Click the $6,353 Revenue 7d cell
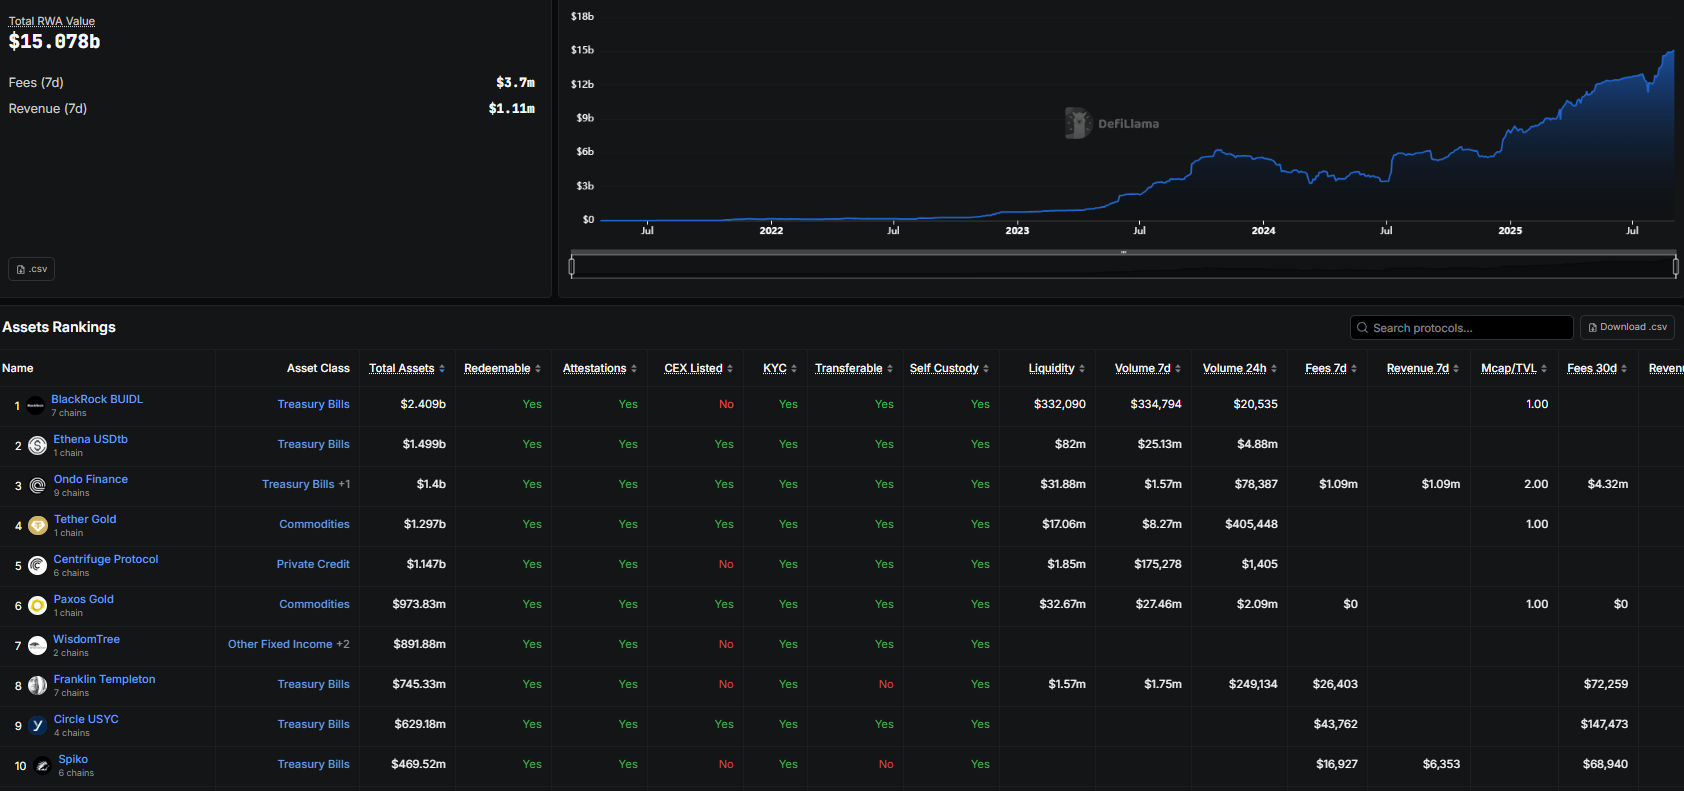This screenshot has height=791, width=1684. (x=1441, y=764)
